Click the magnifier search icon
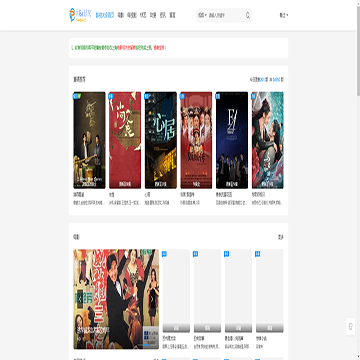This screenshot has height=360, width=360. 248,15
